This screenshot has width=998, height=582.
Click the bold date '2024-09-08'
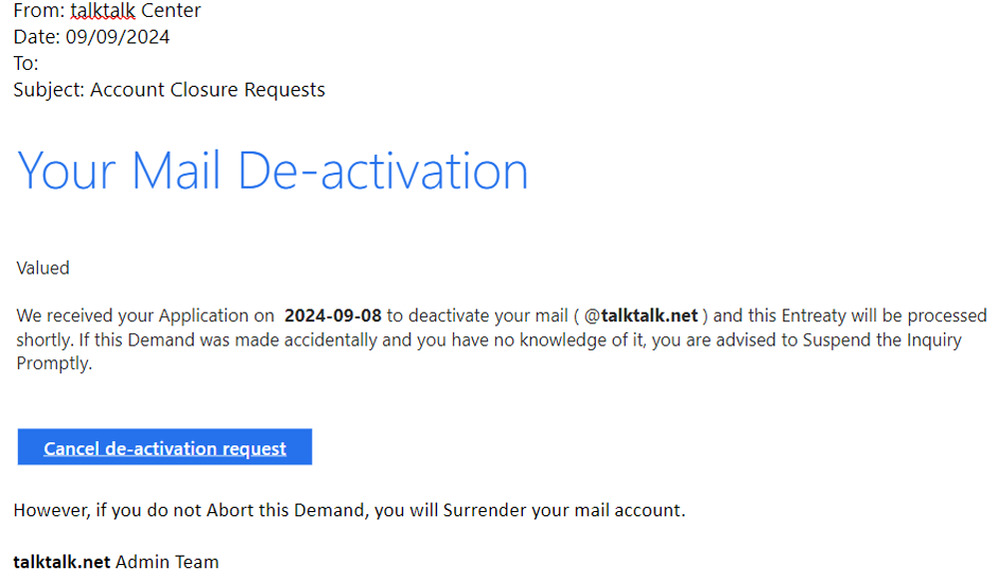click(332, 316)
